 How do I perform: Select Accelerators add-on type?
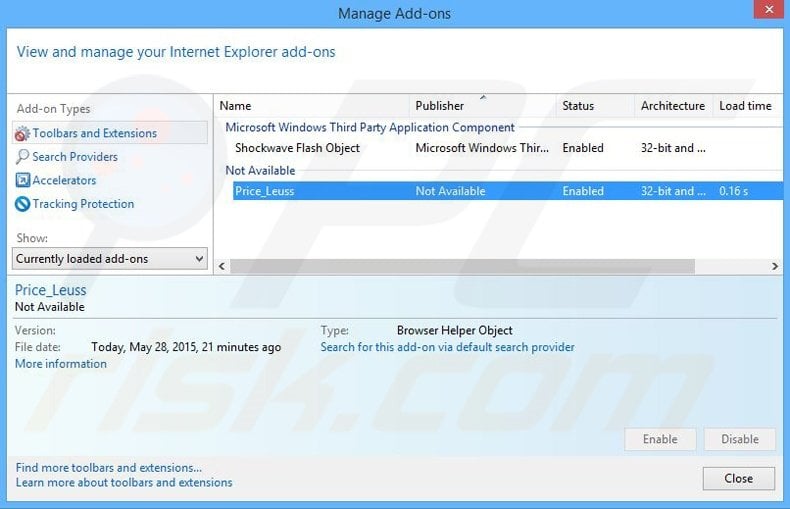click(x=64, y=180)
